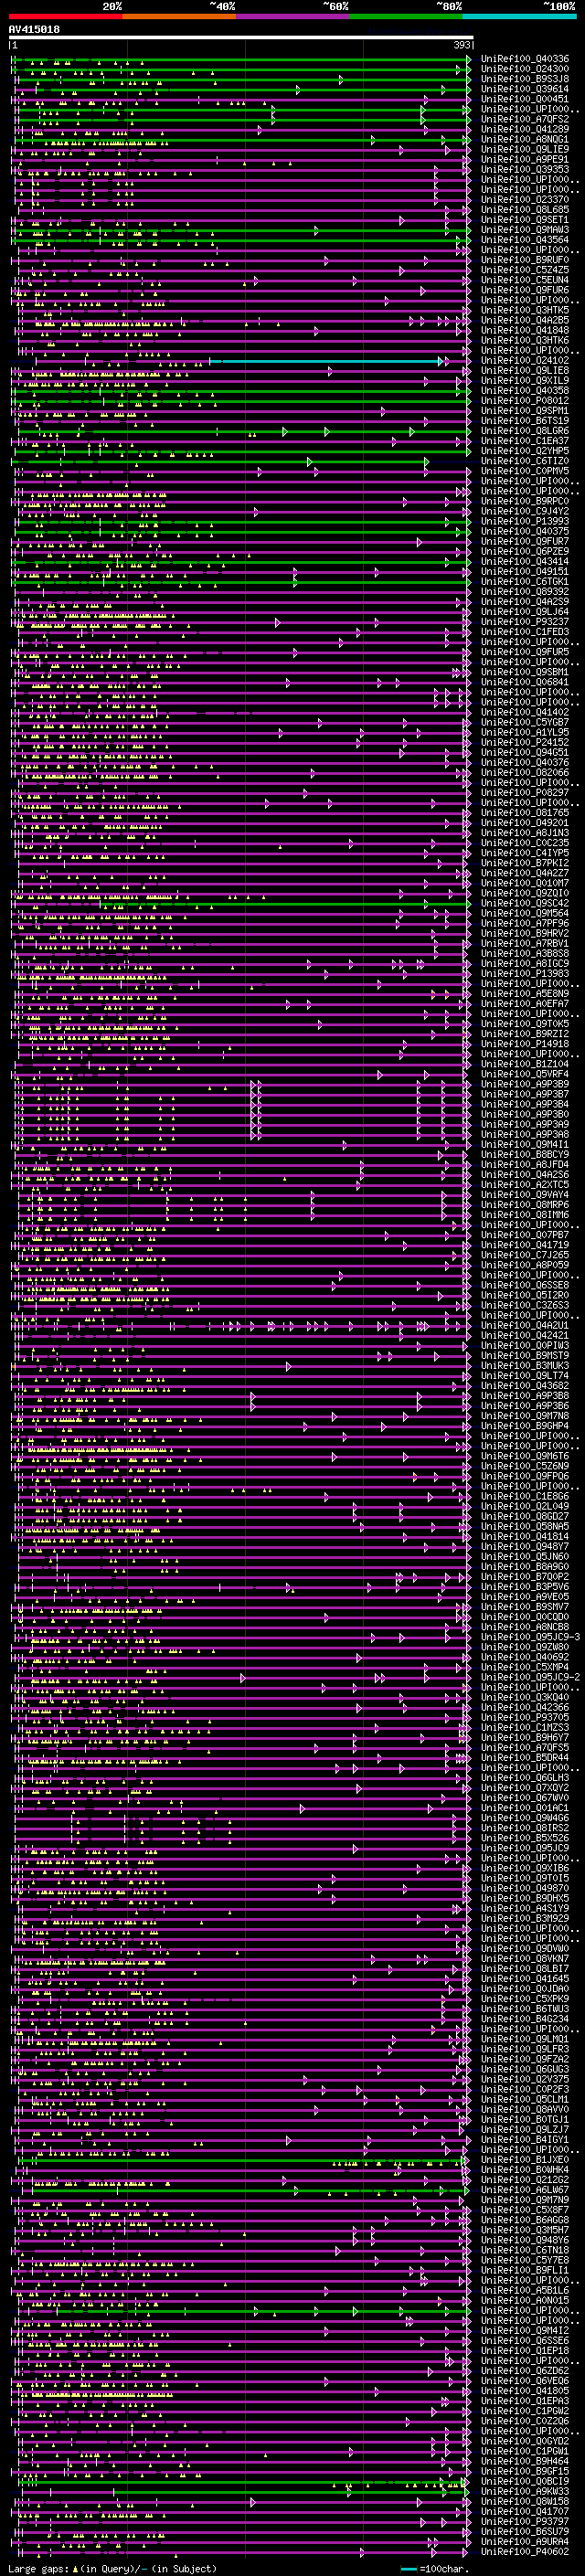Screen dimensions: 585x2576
Task: Select hit label UniRef100_P08012
Action: click(x=525, y=401)
